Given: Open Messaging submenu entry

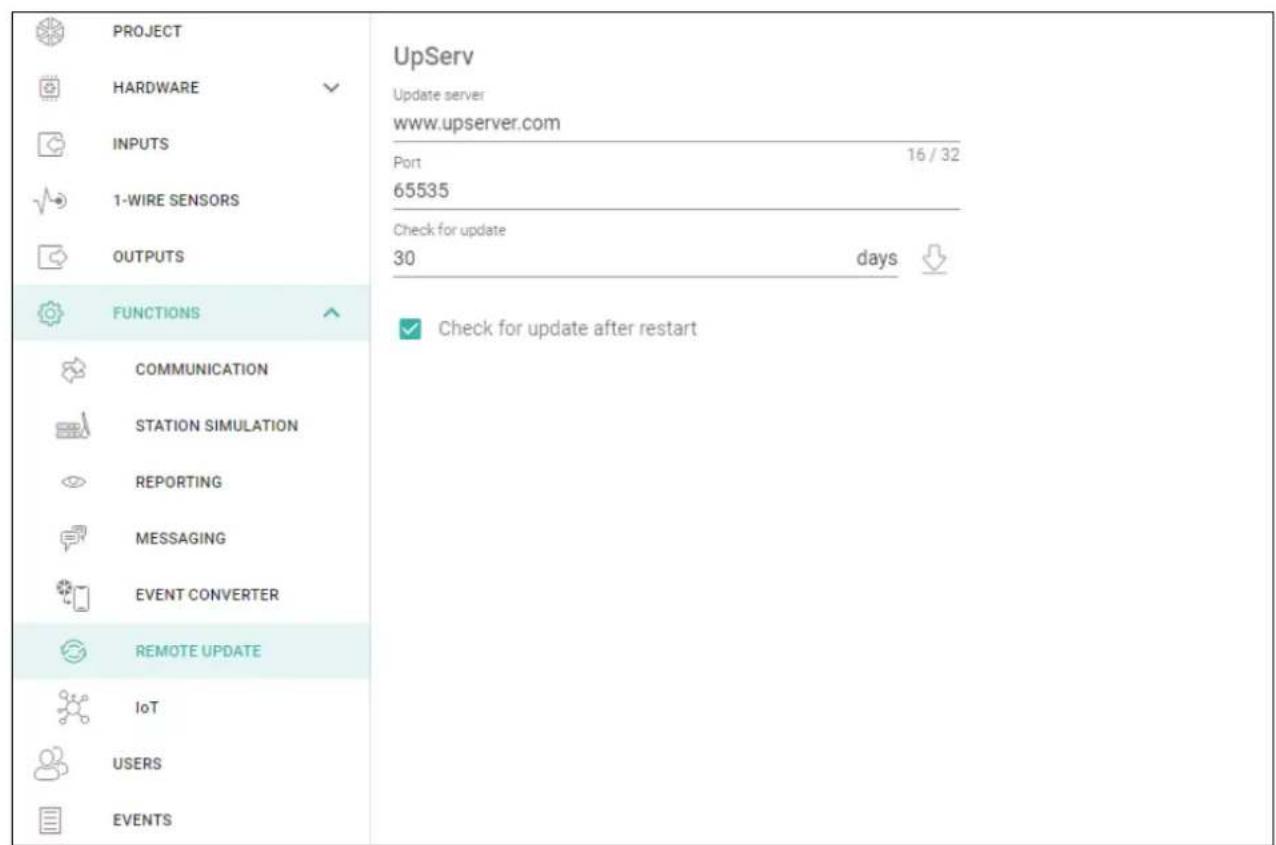Looking at the screenshot, I should [180, 538].
